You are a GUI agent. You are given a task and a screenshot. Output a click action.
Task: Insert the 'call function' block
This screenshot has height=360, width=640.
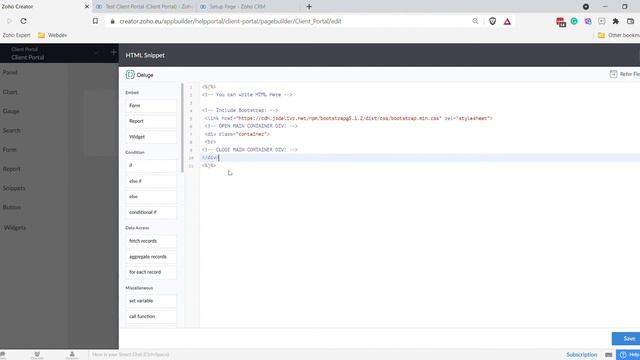[x=151, y=316]
